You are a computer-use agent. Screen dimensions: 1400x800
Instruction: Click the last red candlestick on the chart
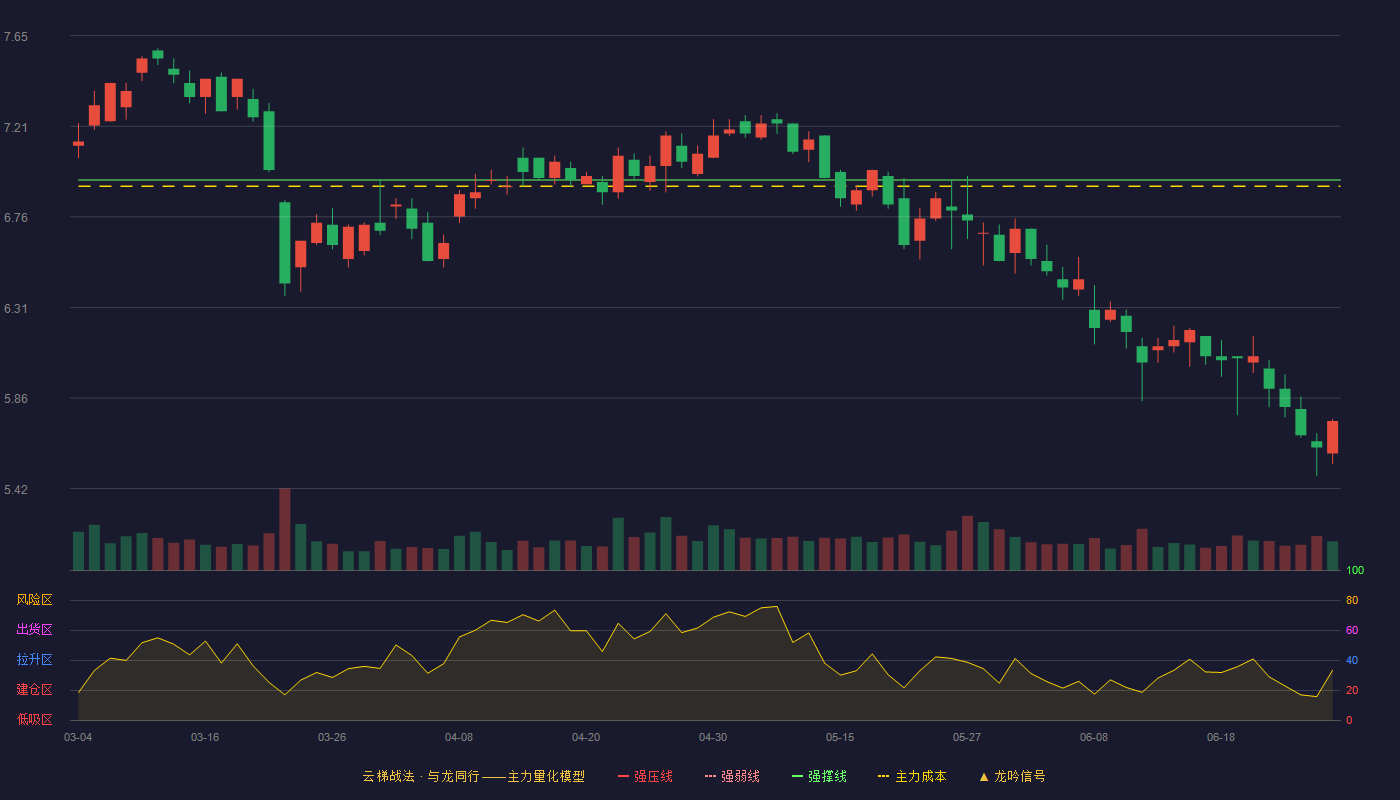coord(1332,437)
